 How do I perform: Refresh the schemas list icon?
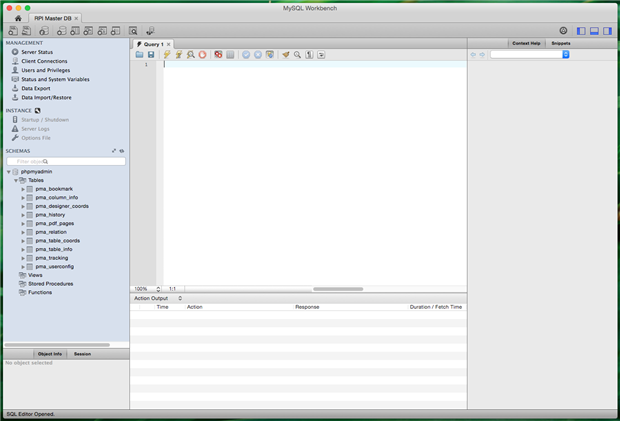[x=122, y=151]
